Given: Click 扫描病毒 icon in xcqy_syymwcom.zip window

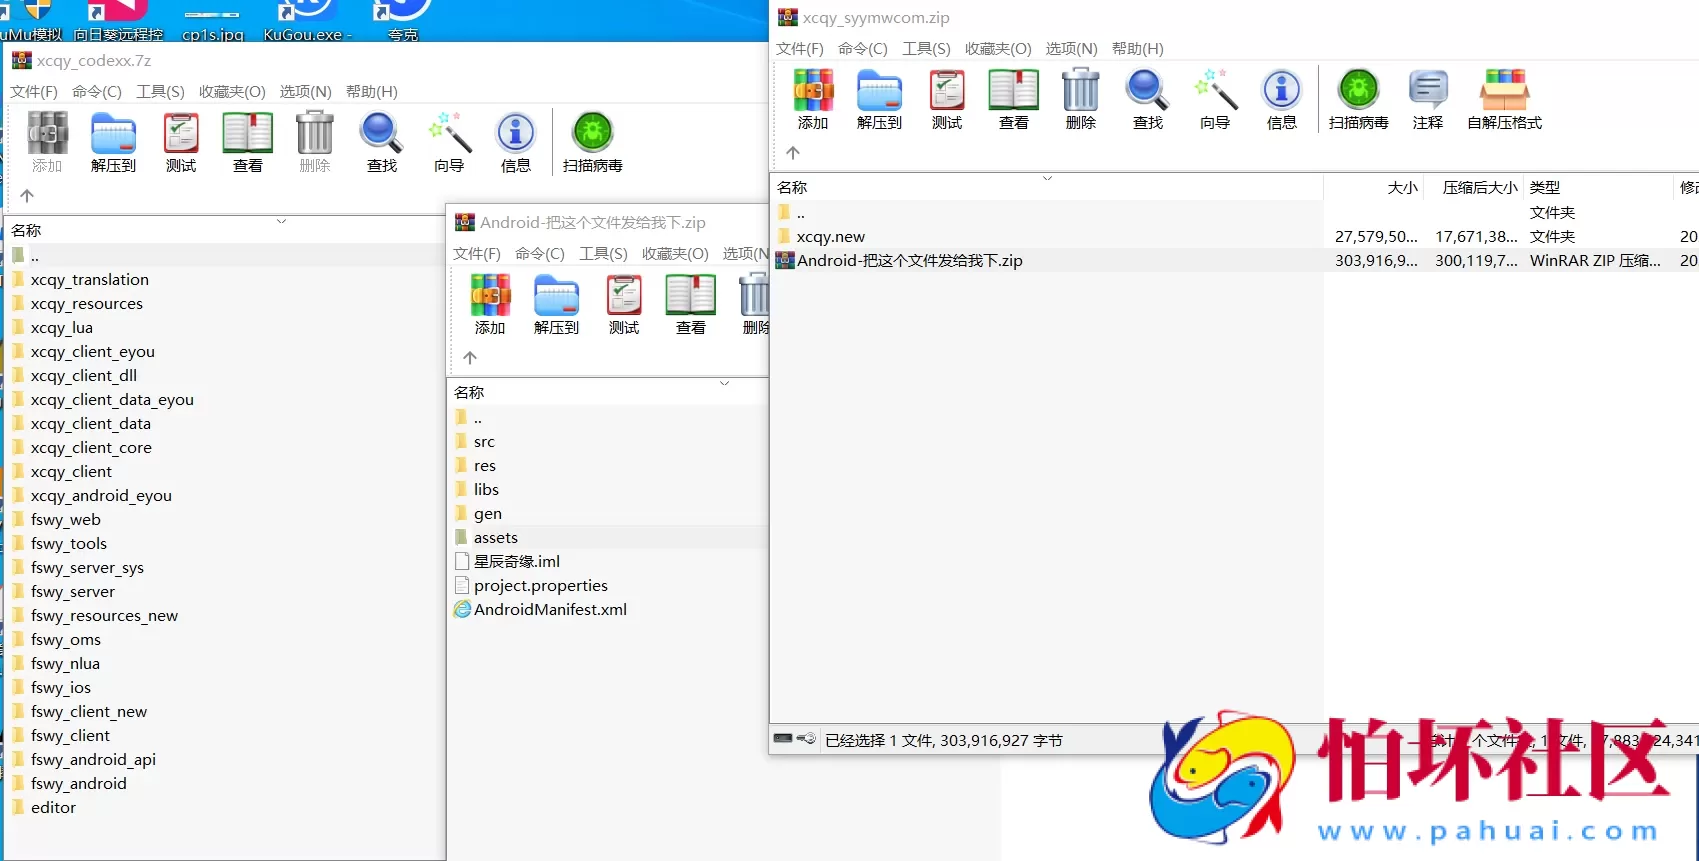Looking at the screenshot, I should [1358, 99].
